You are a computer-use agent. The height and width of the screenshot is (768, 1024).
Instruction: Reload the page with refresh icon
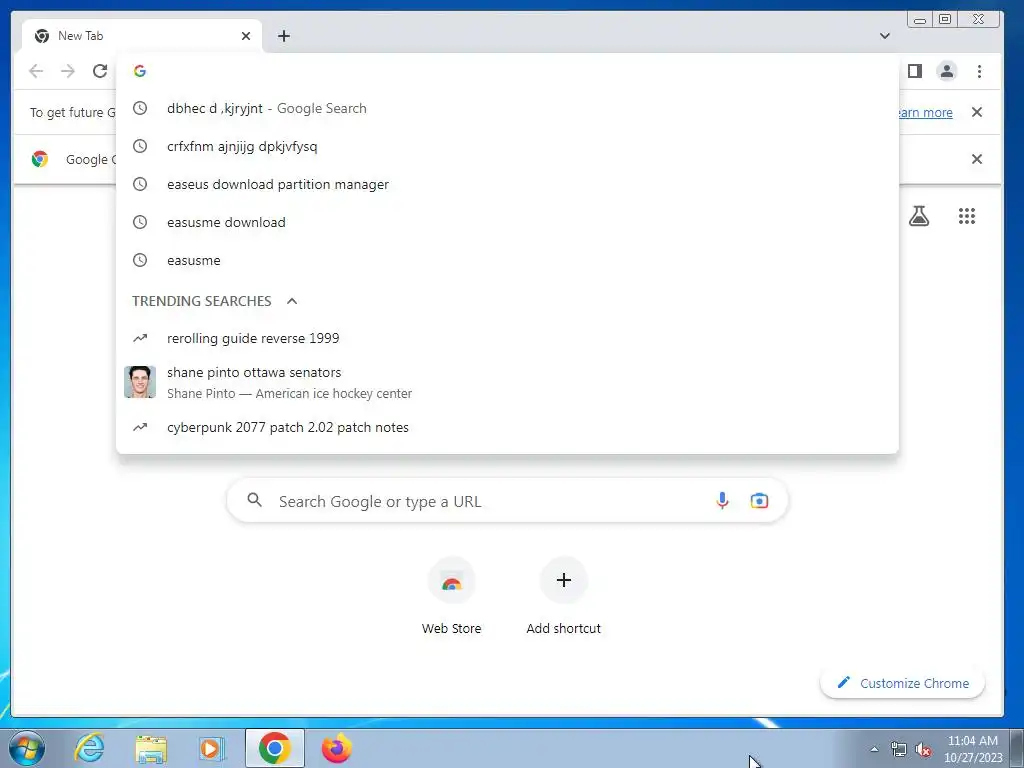tap(100, 71)
